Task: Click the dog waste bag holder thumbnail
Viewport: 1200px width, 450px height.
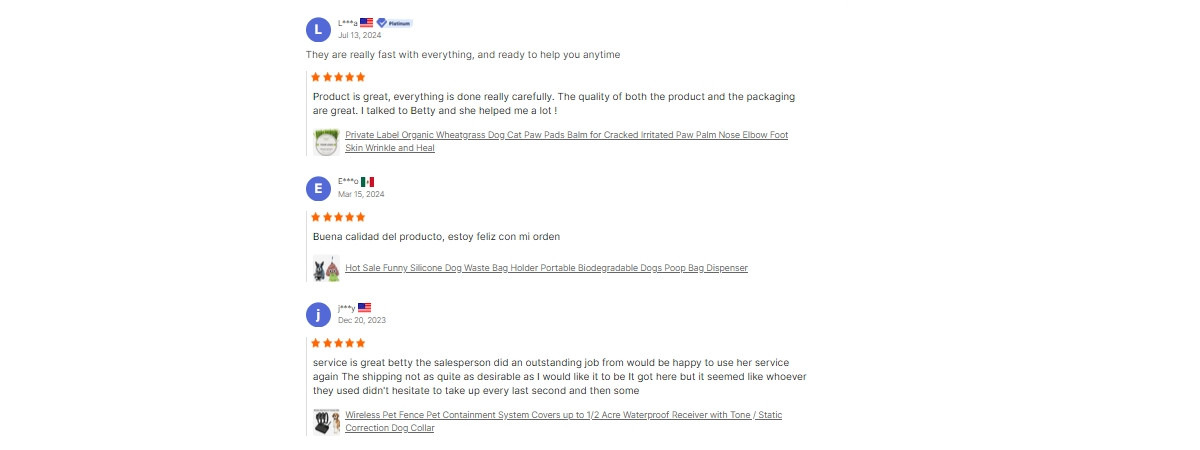Action: click(x=326, y=268)
